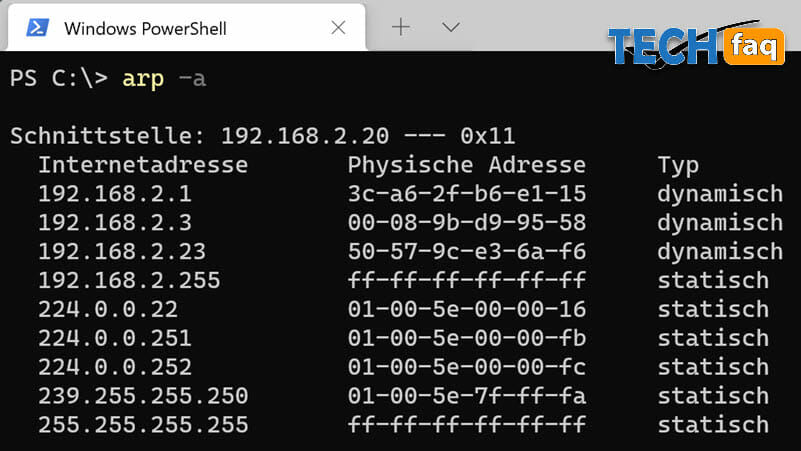Image resolution: width=801 pixels, height=451 pixels.
Task: Click the Schnittstelle 192.168.2.20 line
Action: (263, 136)
